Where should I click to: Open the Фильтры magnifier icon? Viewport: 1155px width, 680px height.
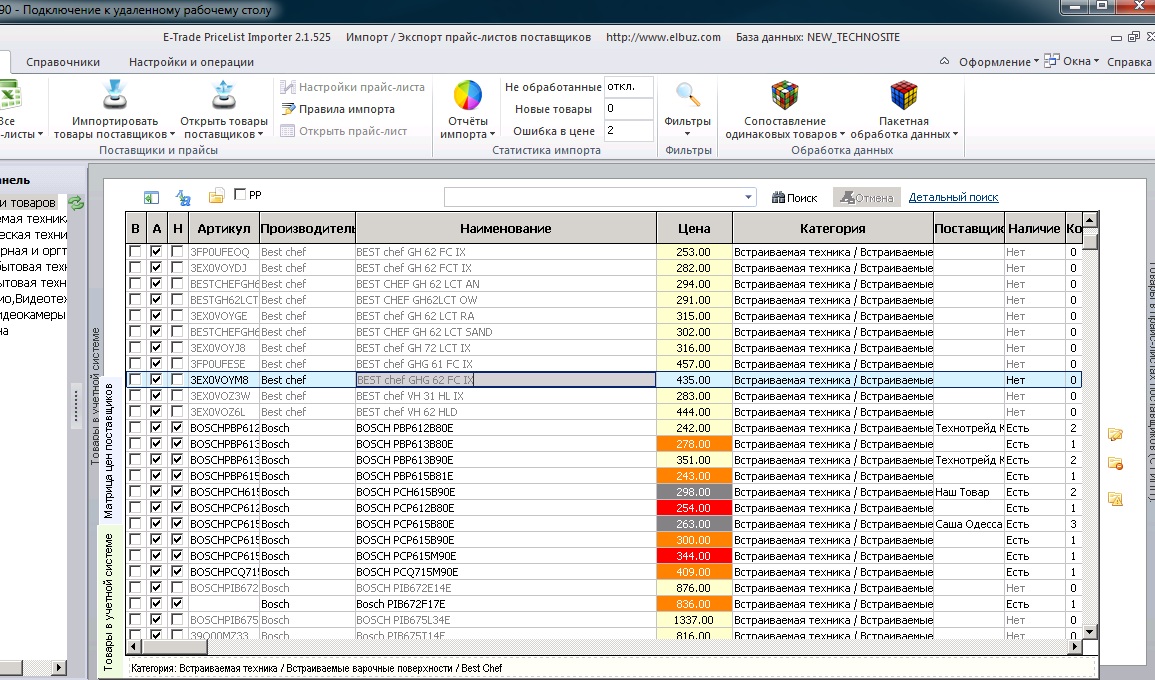click(x=687, y=95)
